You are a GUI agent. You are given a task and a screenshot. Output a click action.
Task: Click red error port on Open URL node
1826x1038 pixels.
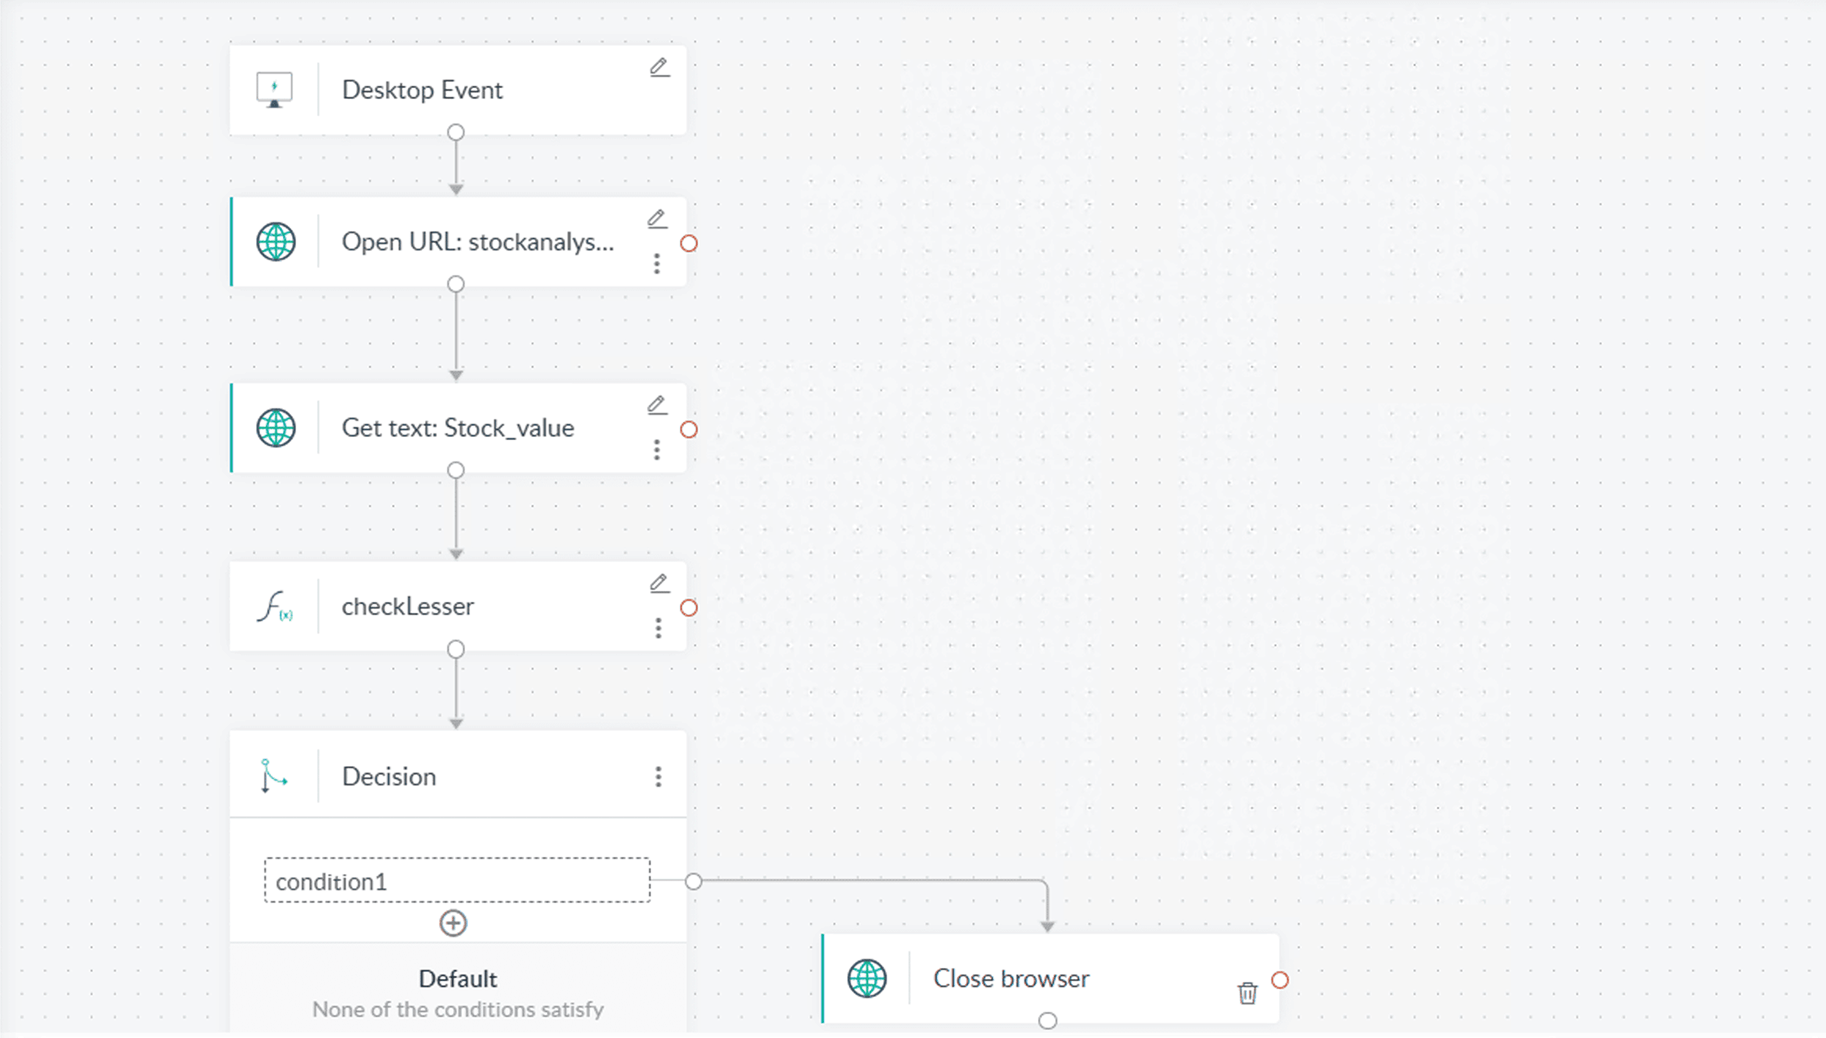pyautogui.click(x=689, y=243)
